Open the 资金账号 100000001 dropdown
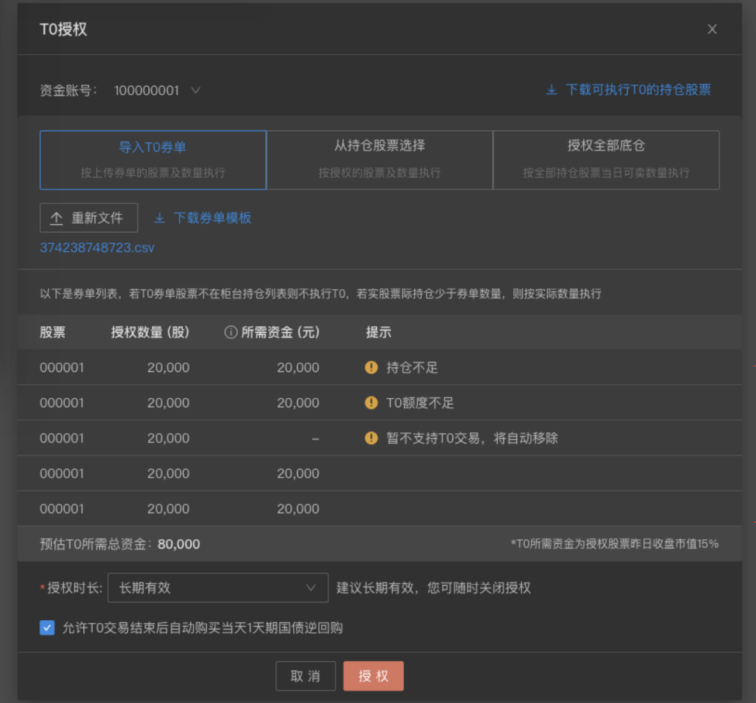756x703 pixels. (157, 91)
